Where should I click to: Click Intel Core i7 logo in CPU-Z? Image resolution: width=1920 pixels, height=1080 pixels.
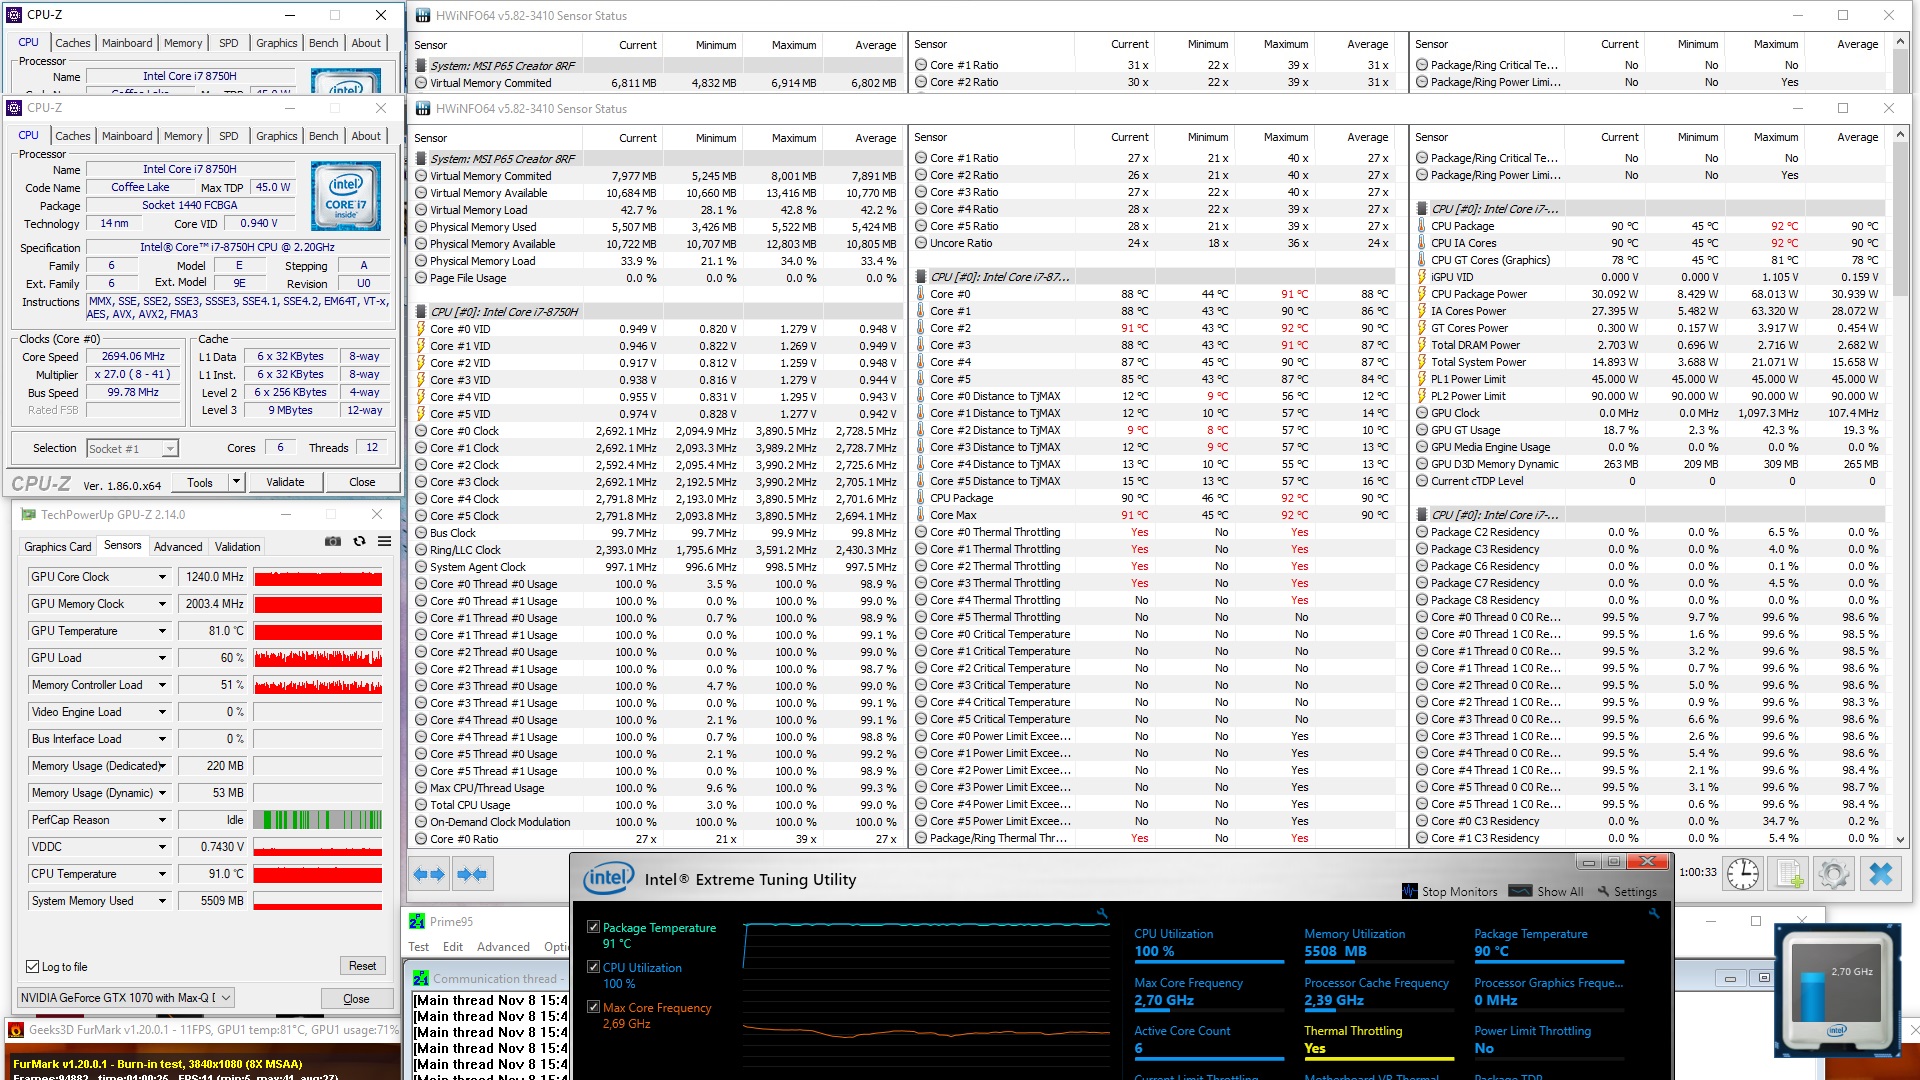pos(346,196)
